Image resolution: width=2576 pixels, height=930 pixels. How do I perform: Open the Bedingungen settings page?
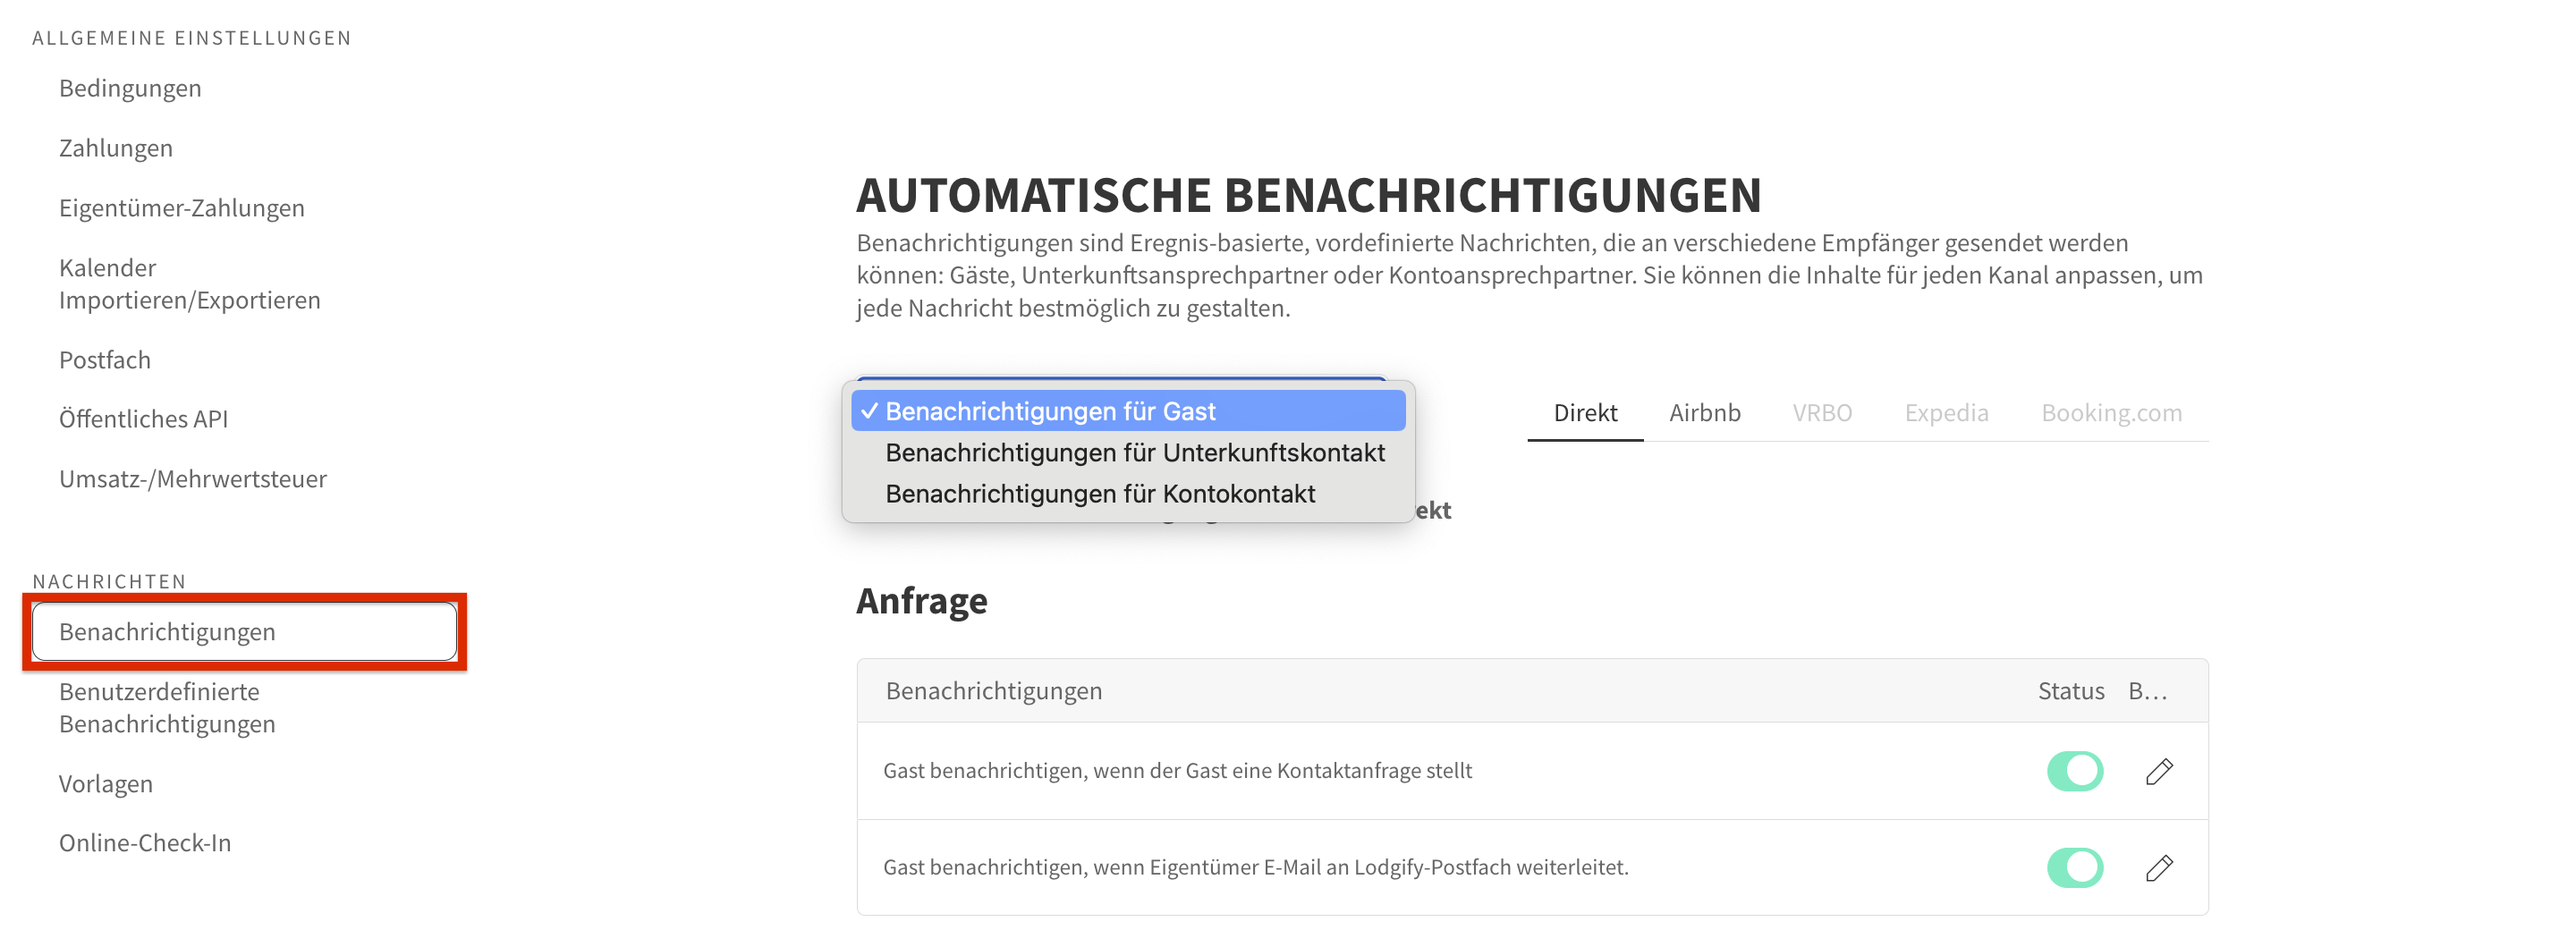pos(130,88)
